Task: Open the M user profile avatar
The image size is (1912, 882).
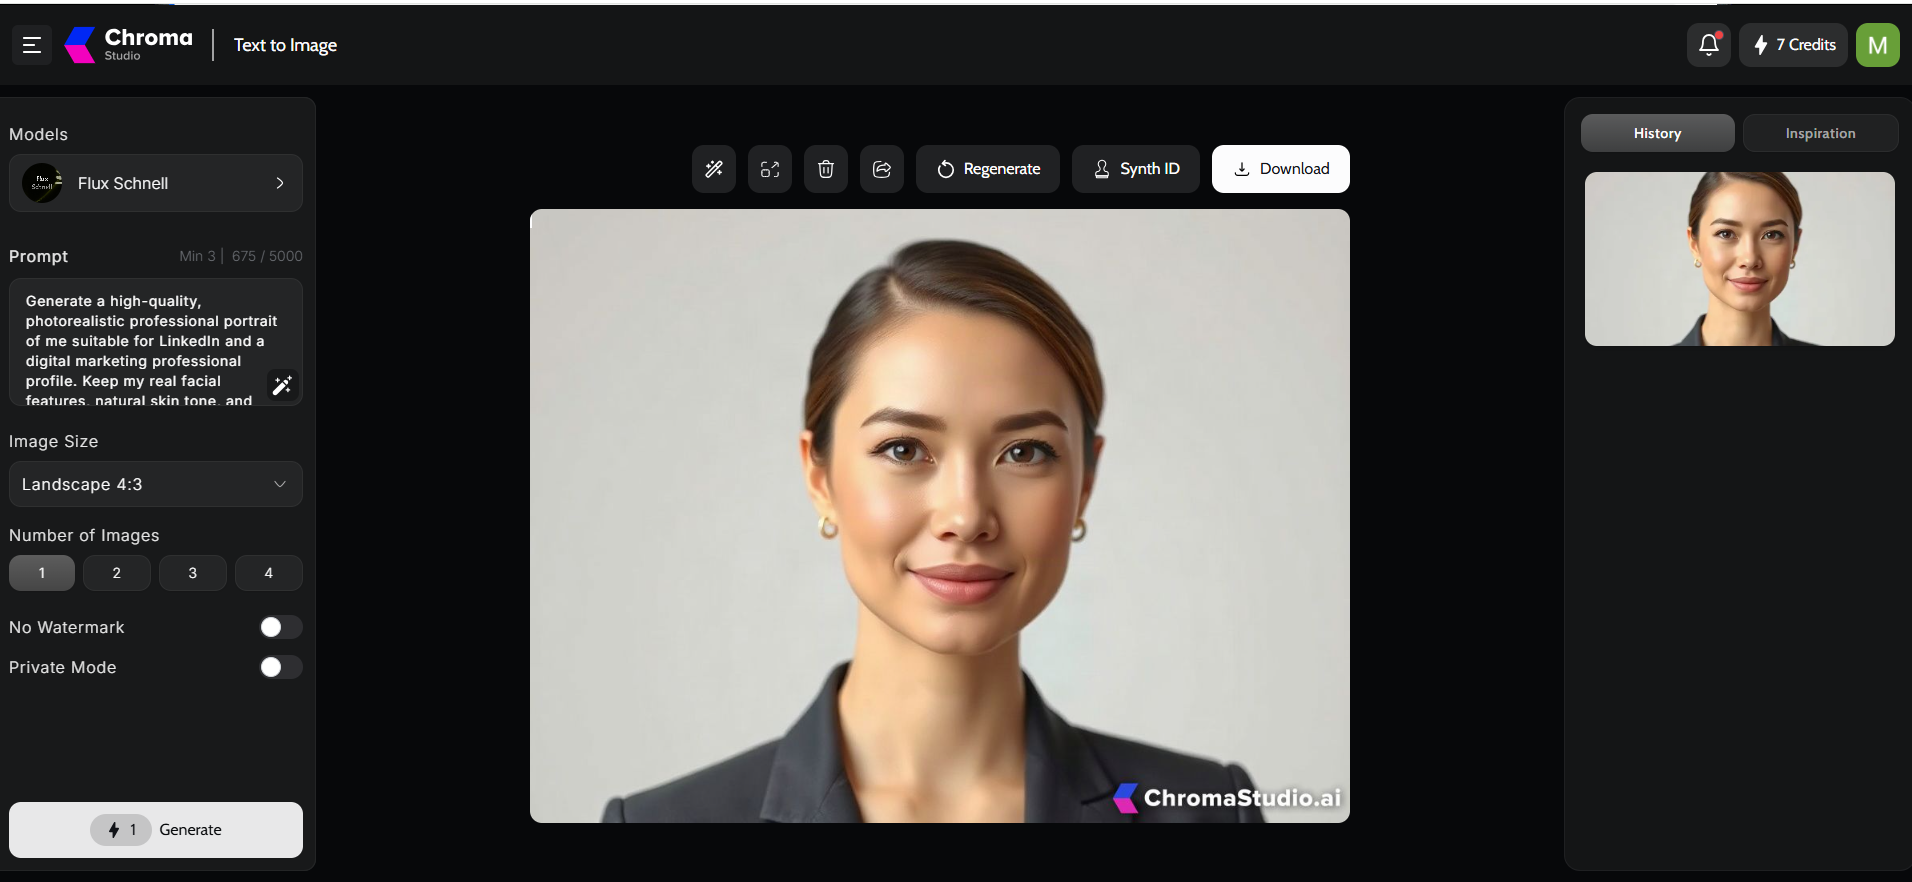Action: pos(1877,45)
